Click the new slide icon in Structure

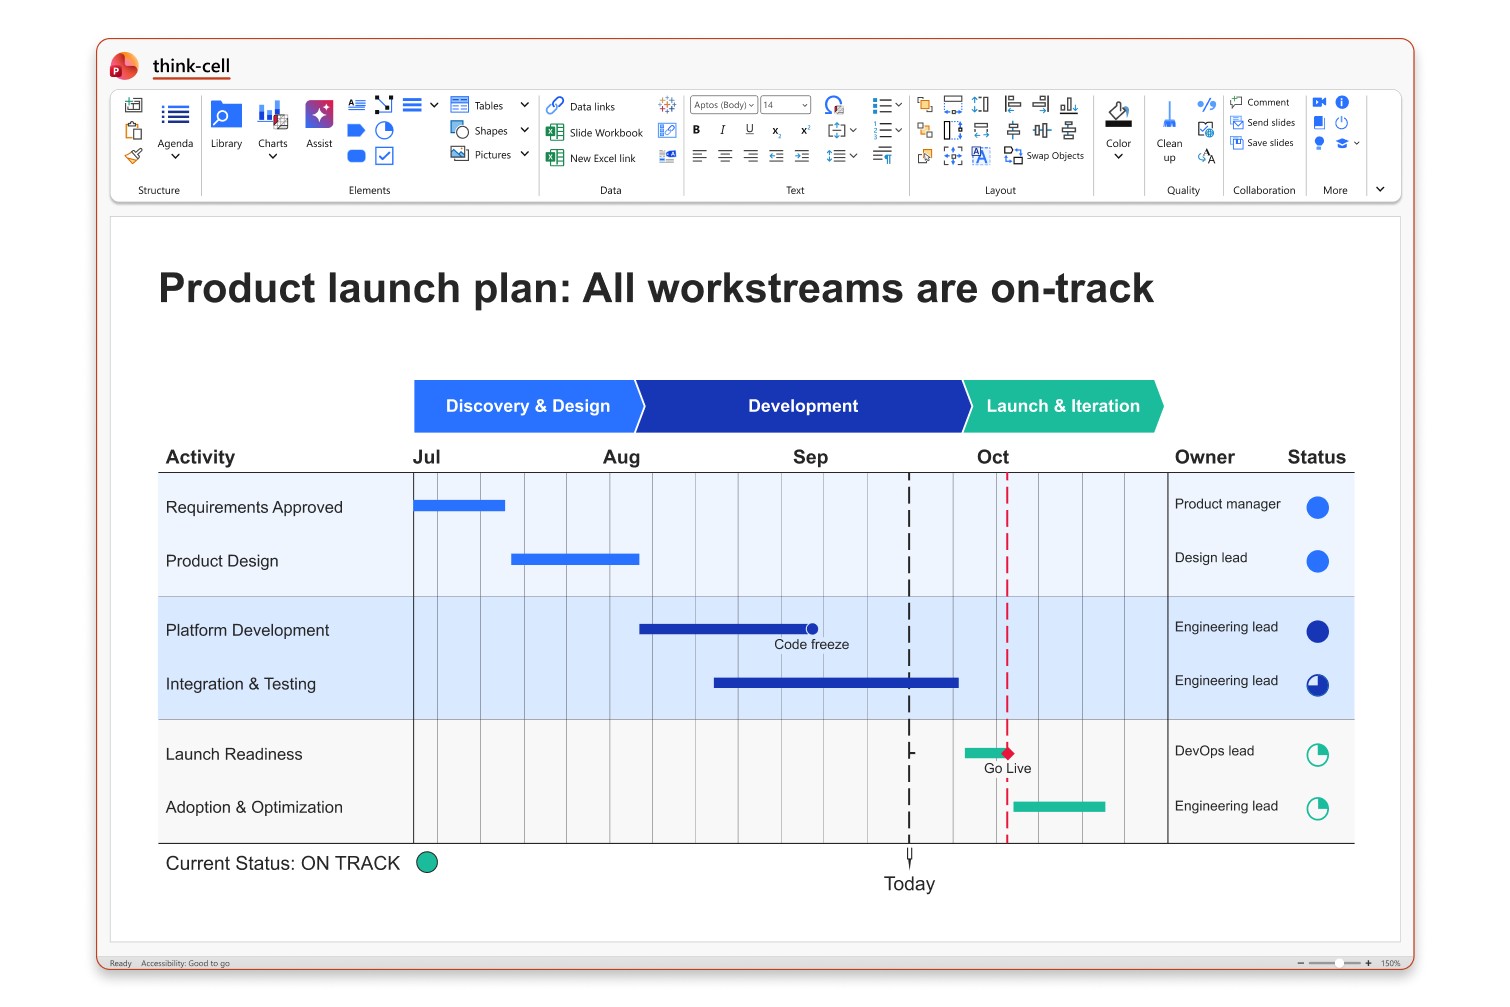133,104
